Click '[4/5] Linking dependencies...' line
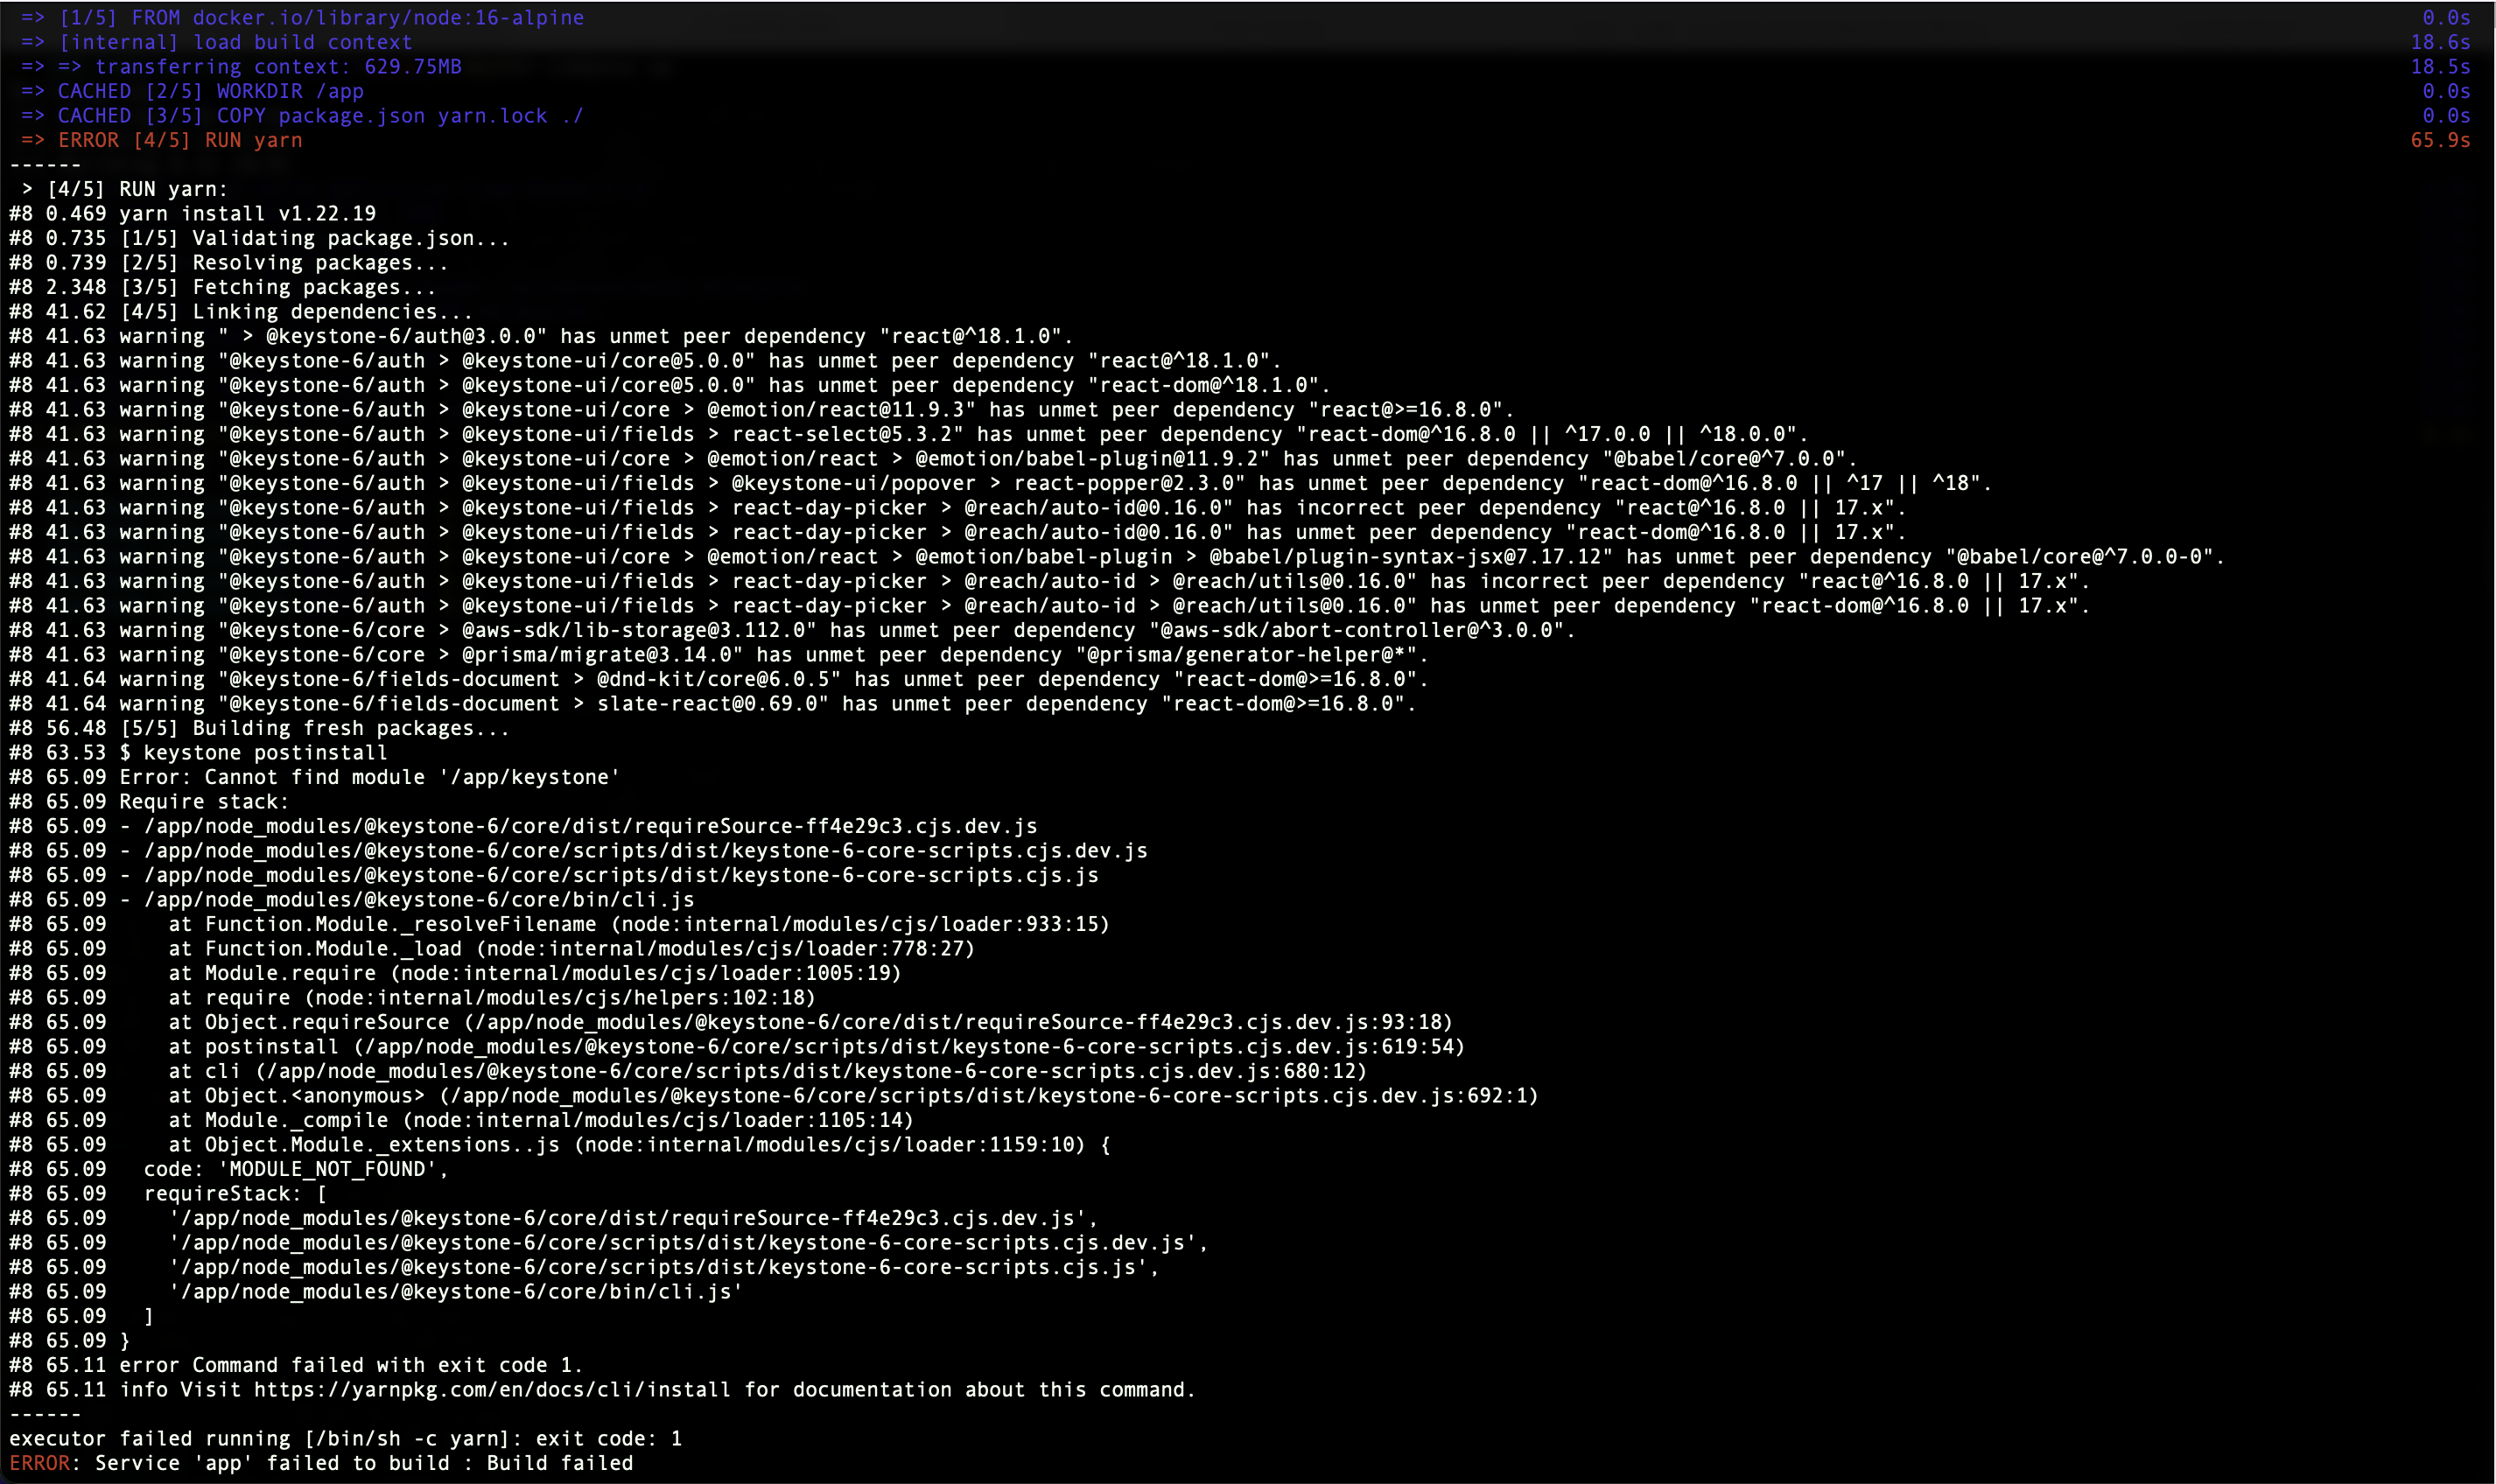2496x1484 pixels. pos(241,312)
